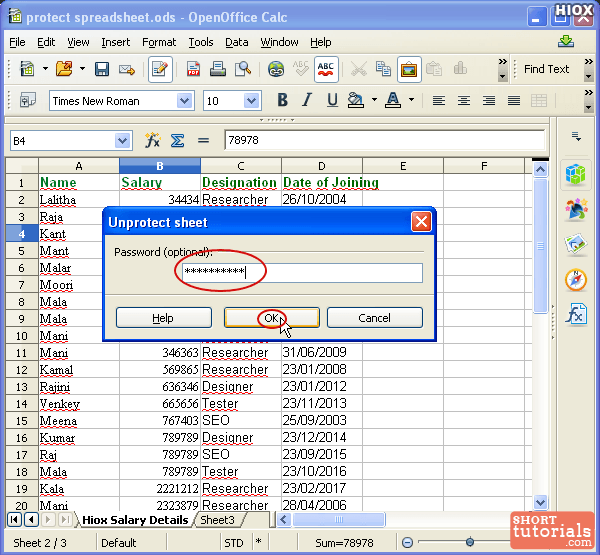
Task: Click OK in Unprotect sheet dialog
Action: (x=272, y=318)
